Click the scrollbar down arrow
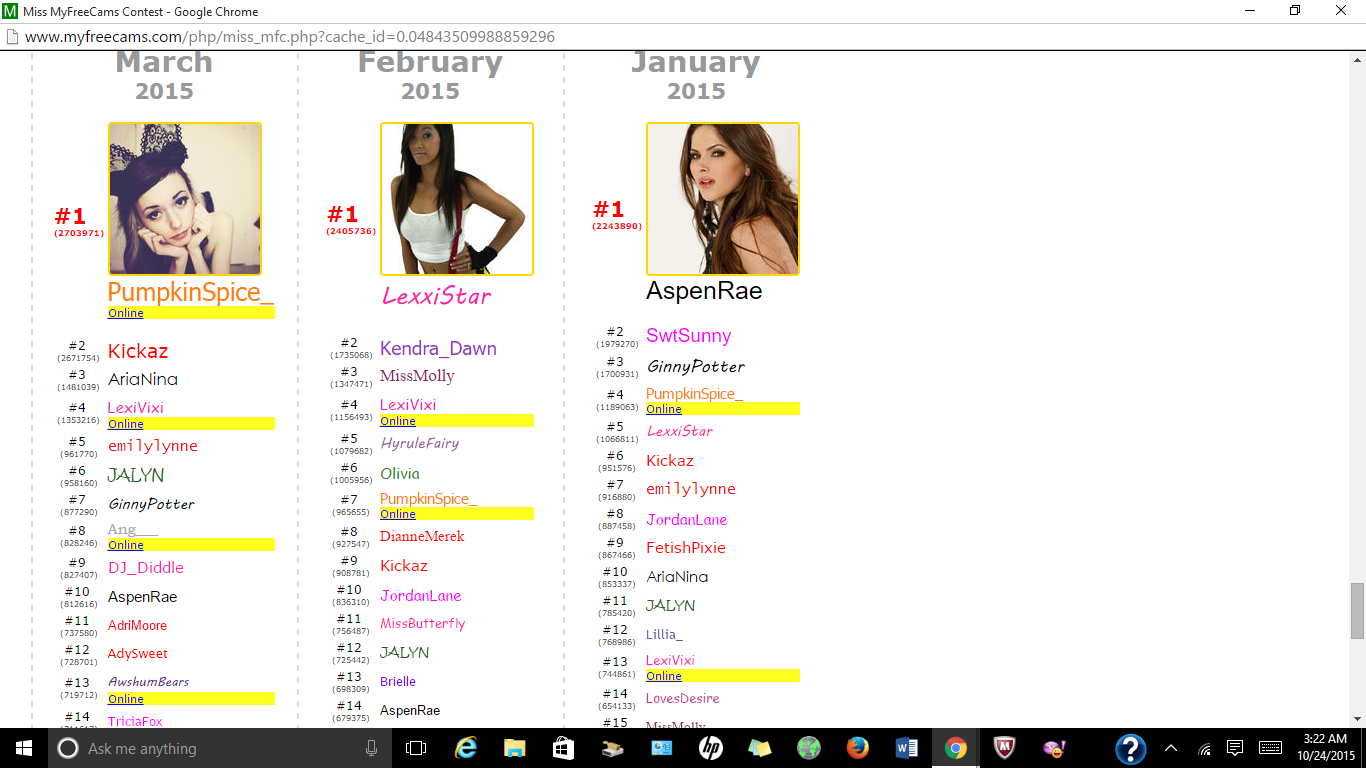Image resolution: width=1366 pixels, height=768 pixels. point(1357,718)
